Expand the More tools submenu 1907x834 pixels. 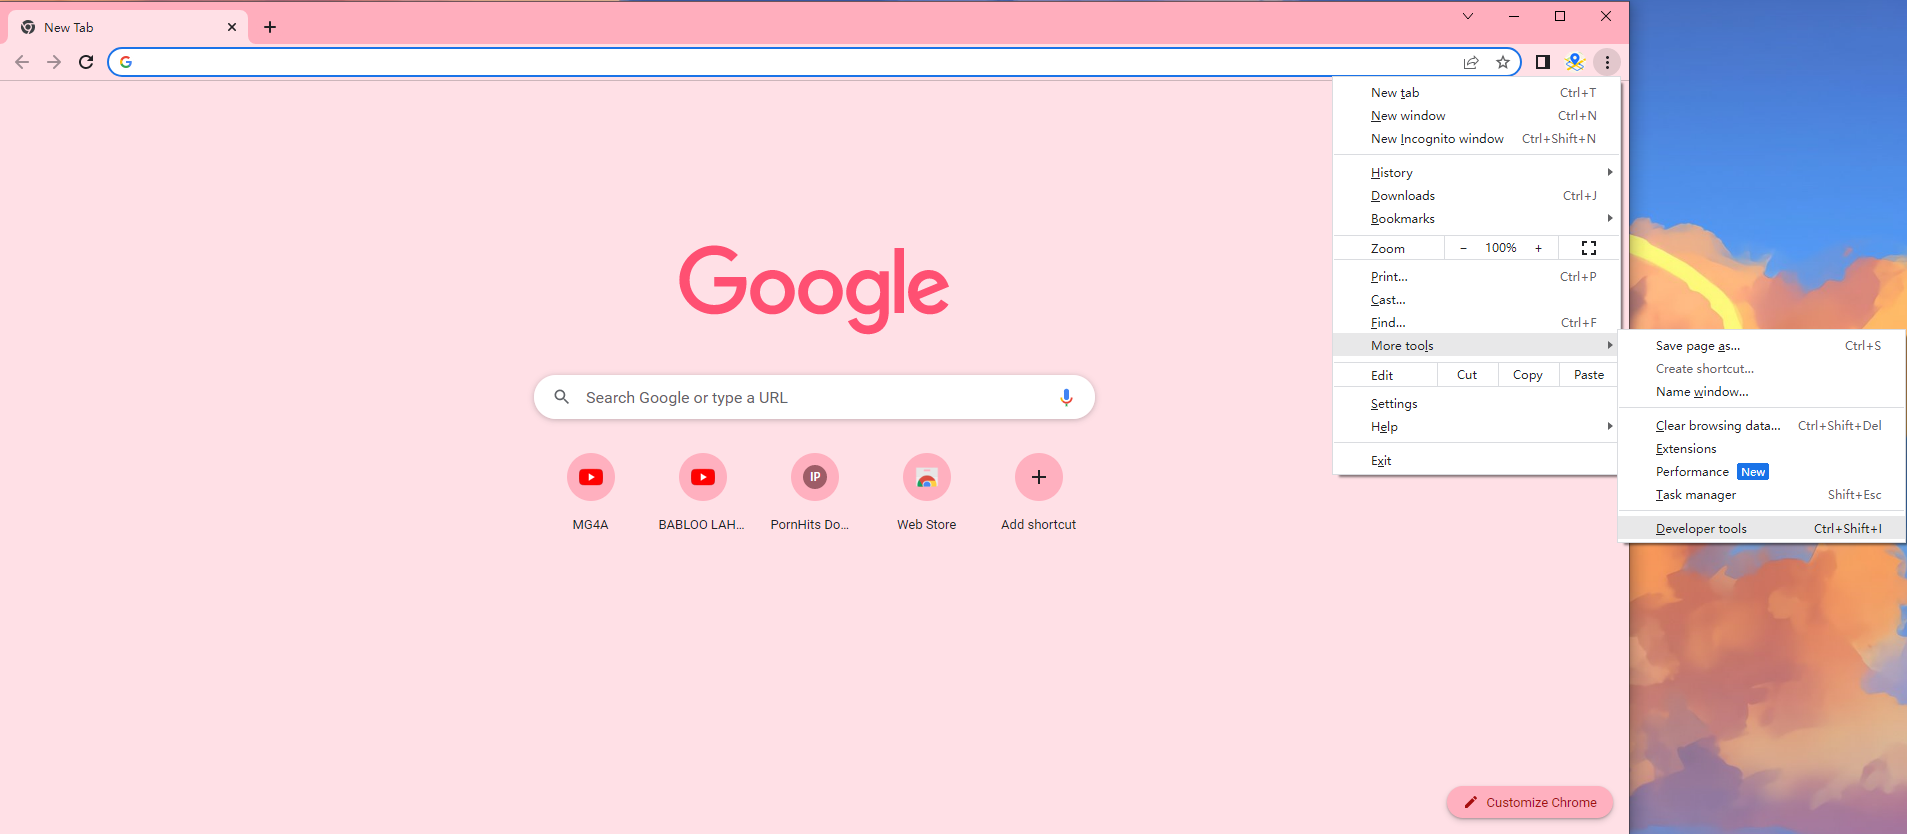click(x=1476, y=346)
